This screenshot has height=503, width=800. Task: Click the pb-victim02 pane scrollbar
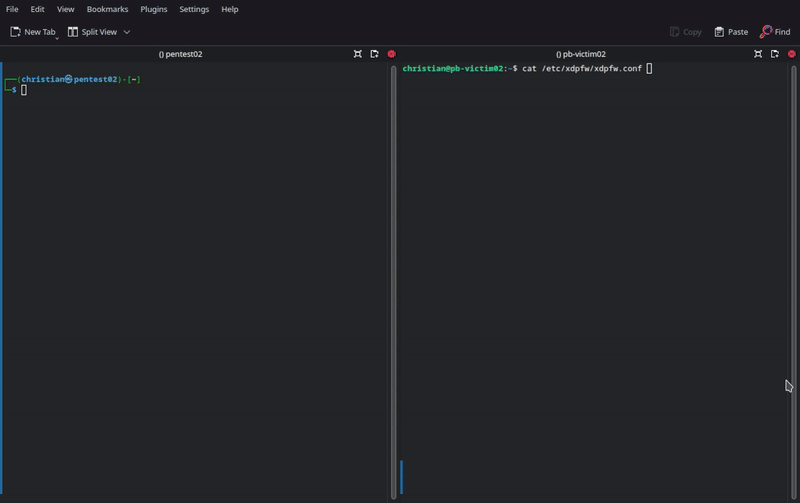[794, 280]
